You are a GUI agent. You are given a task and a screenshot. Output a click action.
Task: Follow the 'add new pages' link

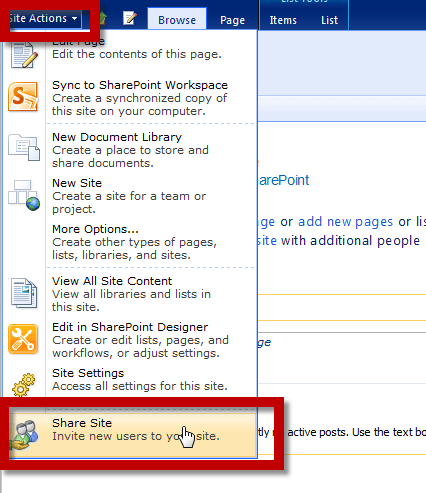345,222
